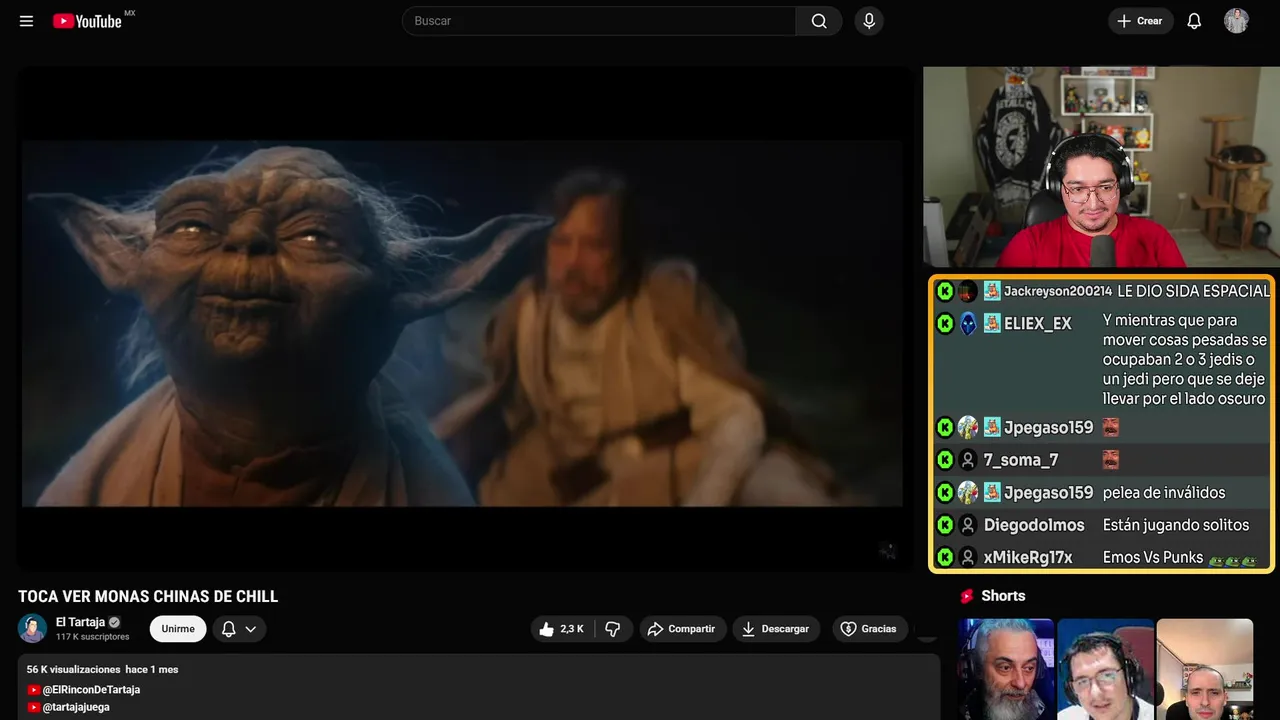The height and width of the screenshot is (720, 1280).
Task: Click the search magnifier button
Action: 819,21
